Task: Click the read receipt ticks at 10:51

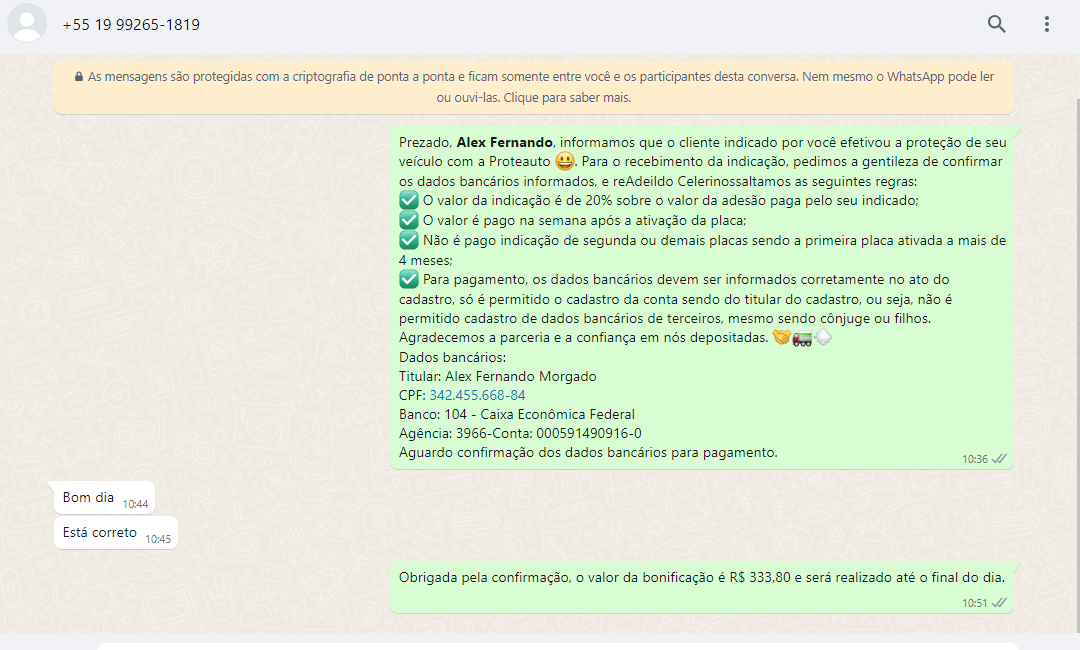Action: pyautogui.click(x=999, y=603)
